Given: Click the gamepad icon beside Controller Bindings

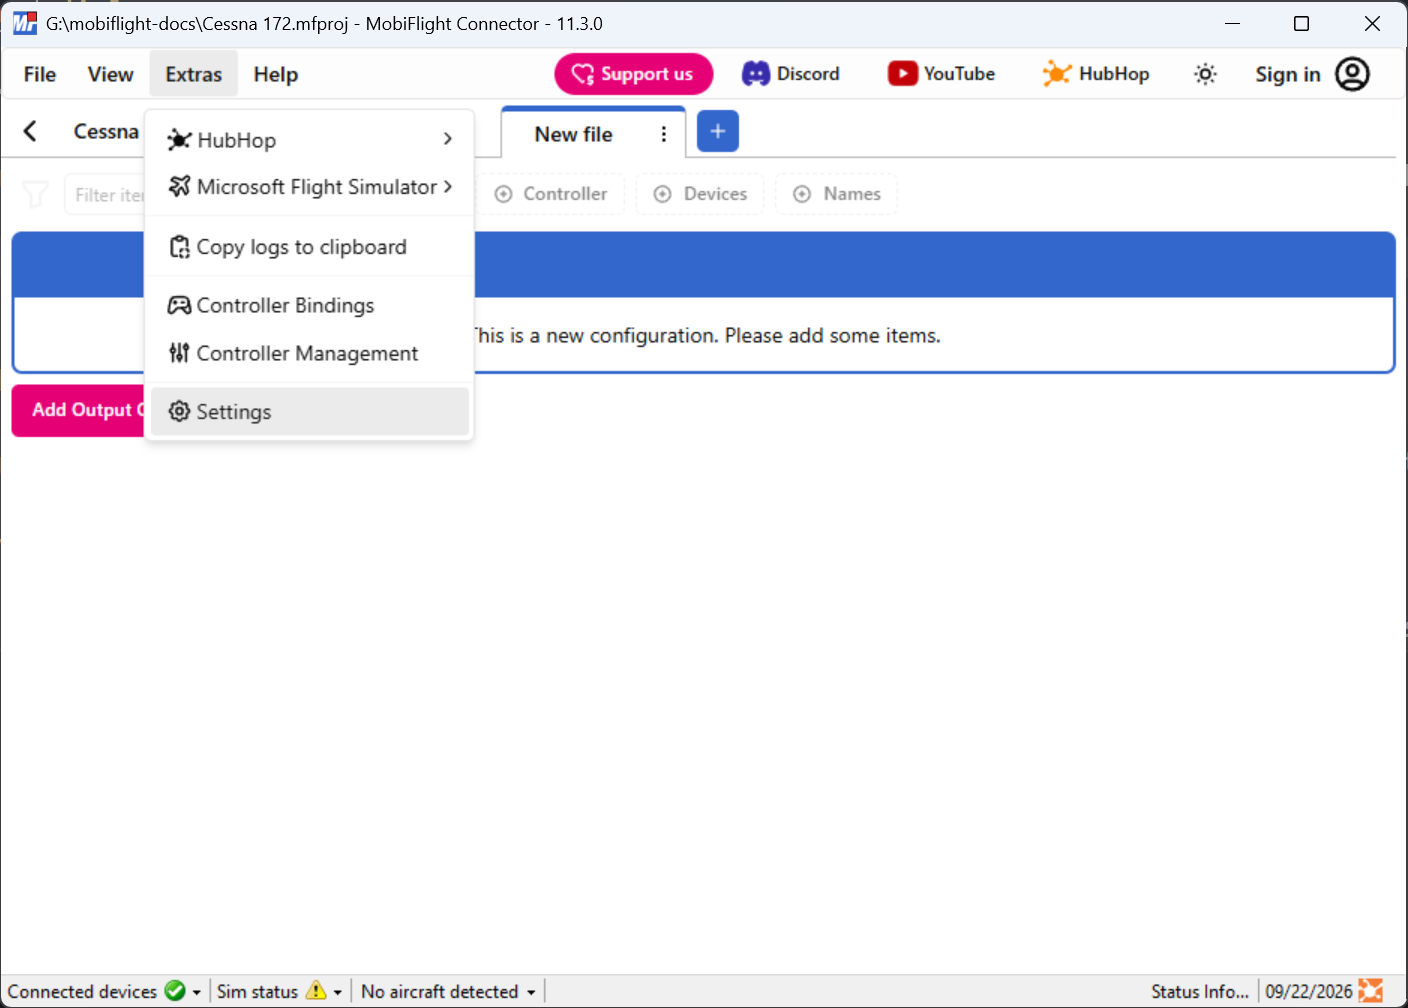Looking at the screenshot, I should [179, 305].
